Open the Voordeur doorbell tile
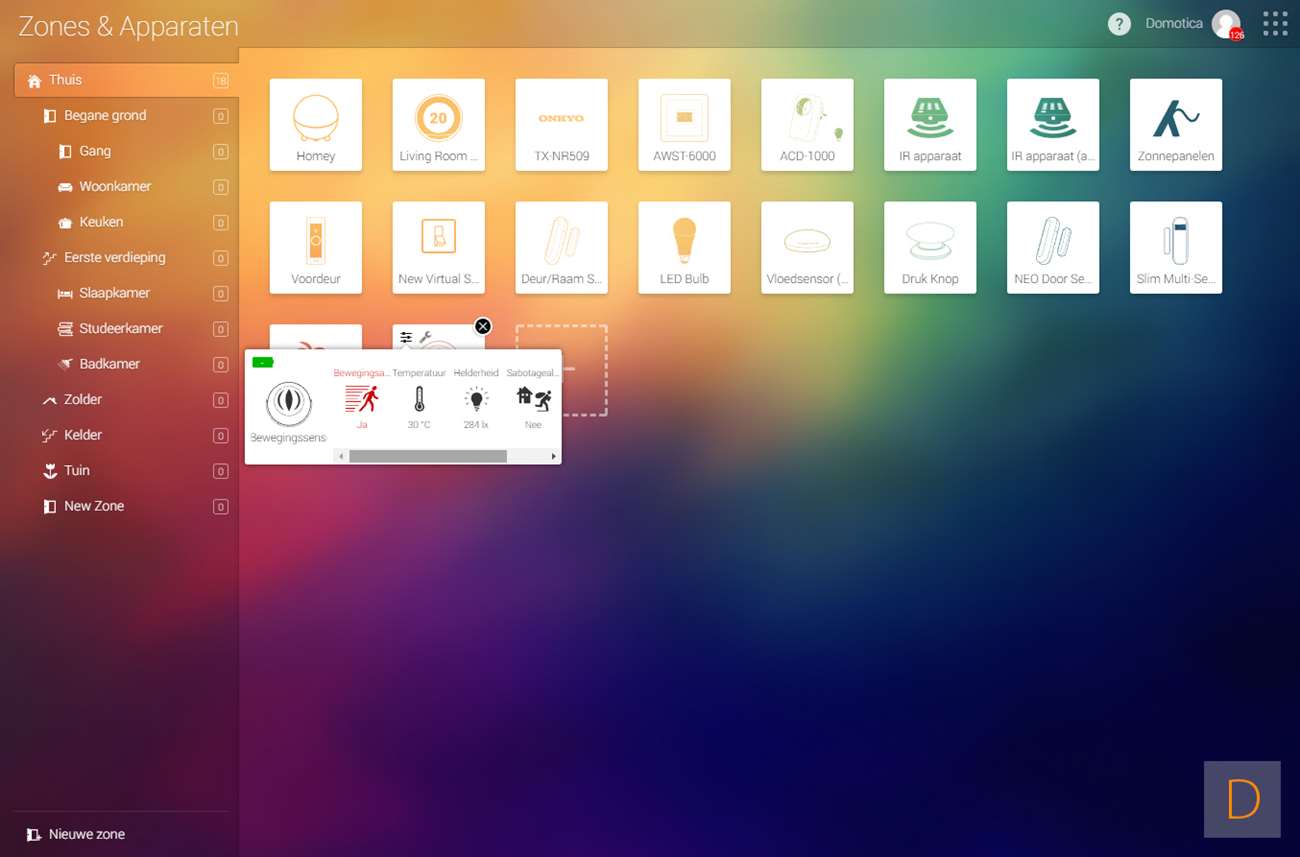 pos(315,247)
